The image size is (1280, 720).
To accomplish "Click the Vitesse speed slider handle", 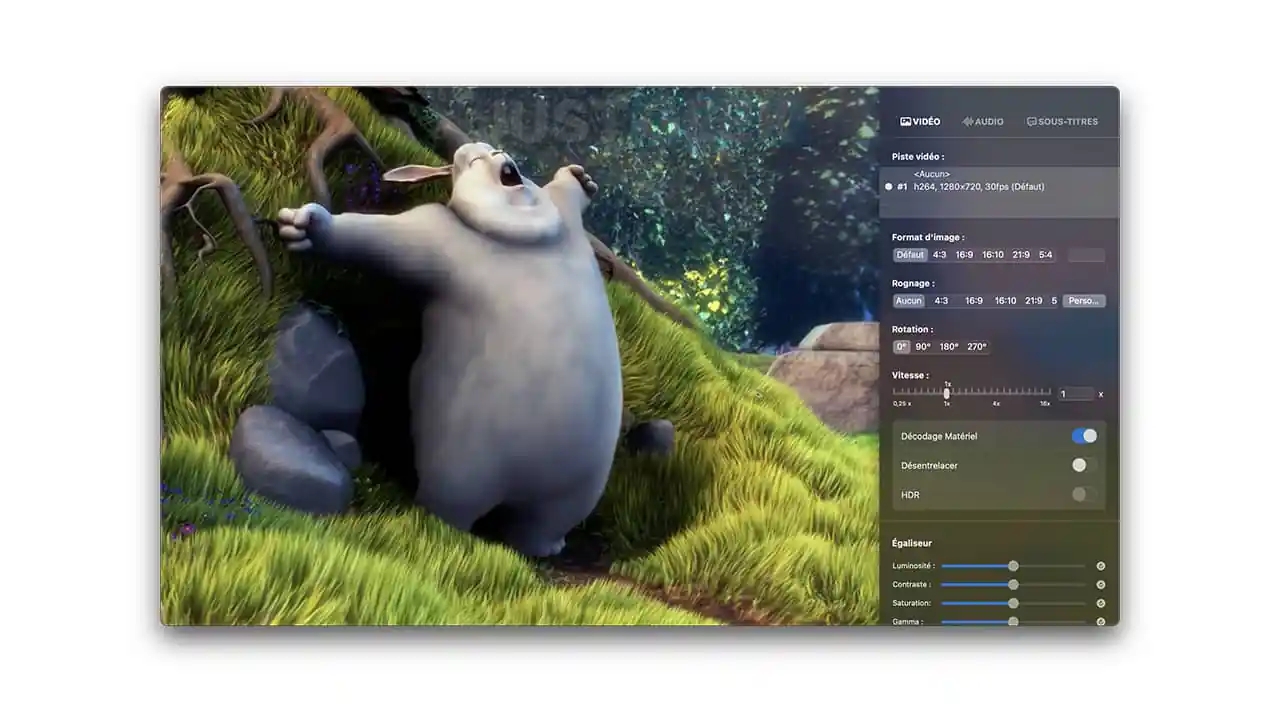I will click(947, 393).
